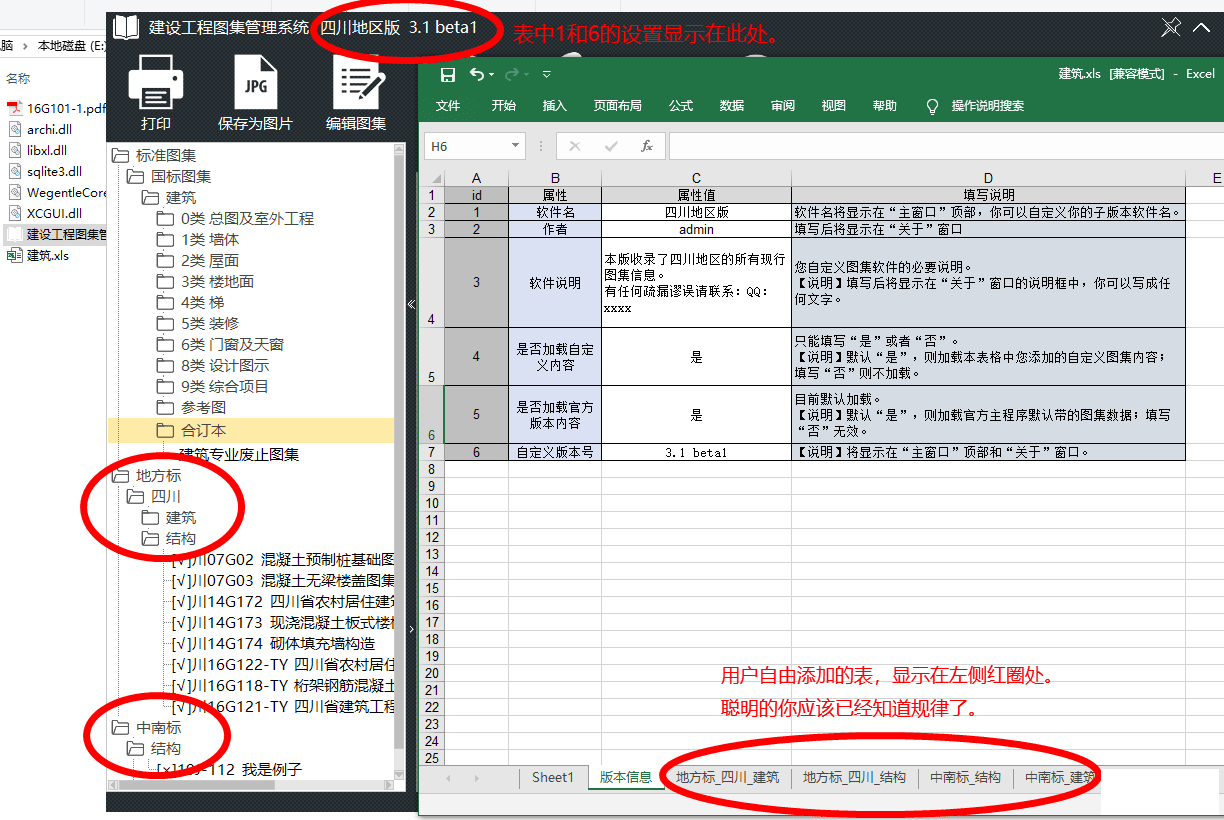Select 16G101-1.pdf in the Explorer window
The height and width of the screenshot is (820, 1224).
(x=56, y=108)
